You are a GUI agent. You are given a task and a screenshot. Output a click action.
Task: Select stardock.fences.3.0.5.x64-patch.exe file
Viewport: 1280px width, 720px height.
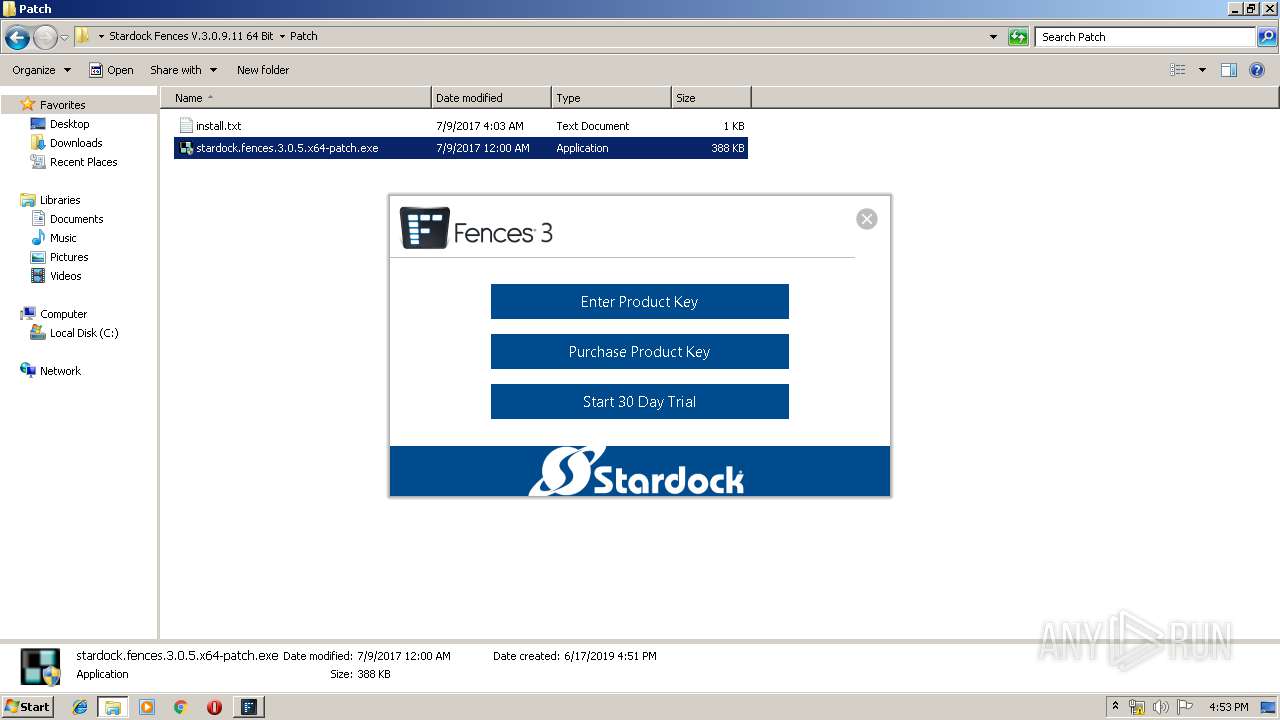click(x=461, y=148)
